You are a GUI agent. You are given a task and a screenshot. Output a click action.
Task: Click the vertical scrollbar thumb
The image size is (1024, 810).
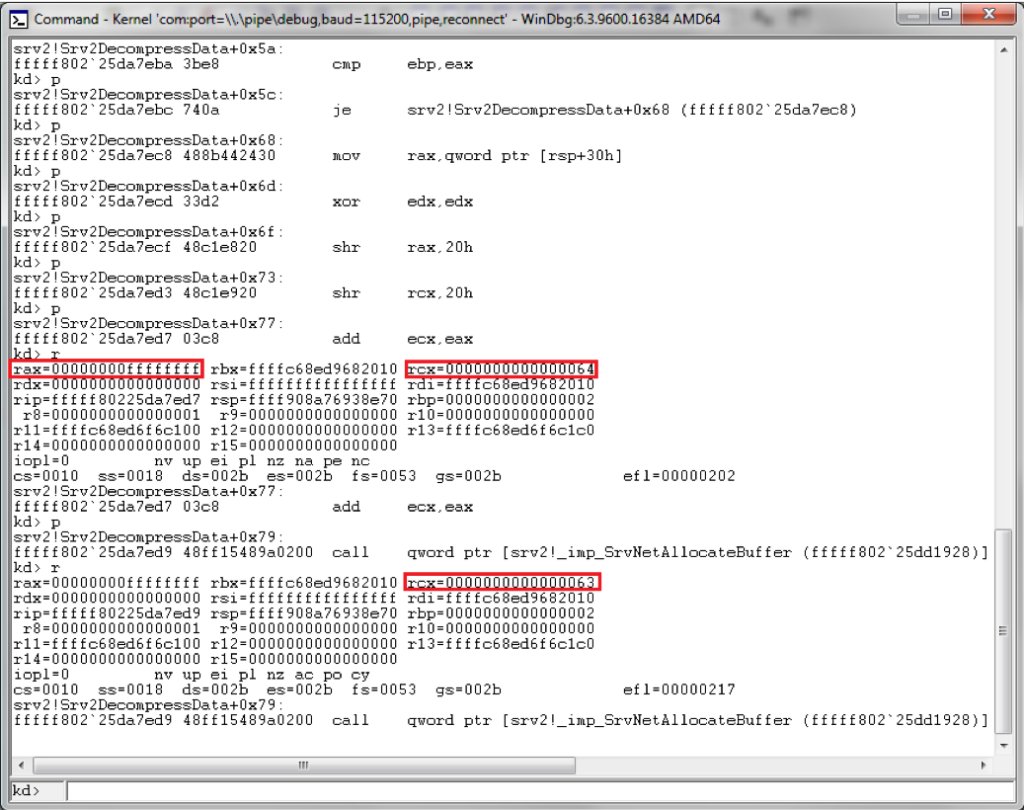pyautogui.click(x=1004, y=630)
